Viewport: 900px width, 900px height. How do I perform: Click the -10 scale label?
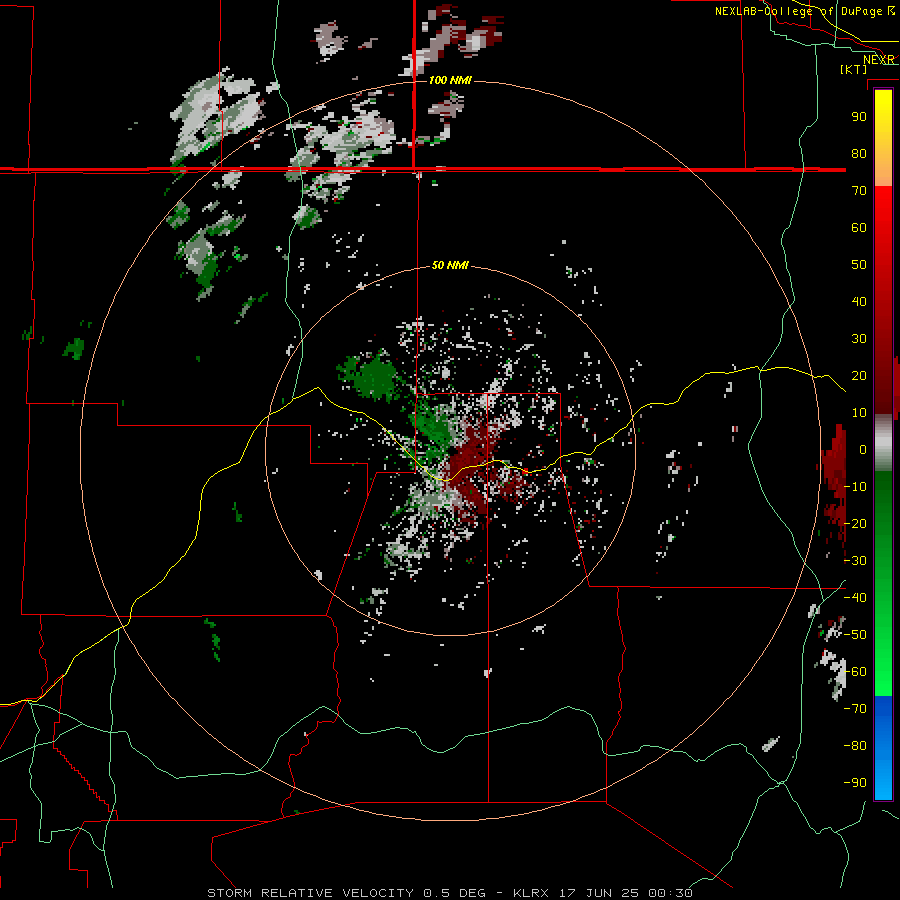pyautogui.click(x=855, y=487)
